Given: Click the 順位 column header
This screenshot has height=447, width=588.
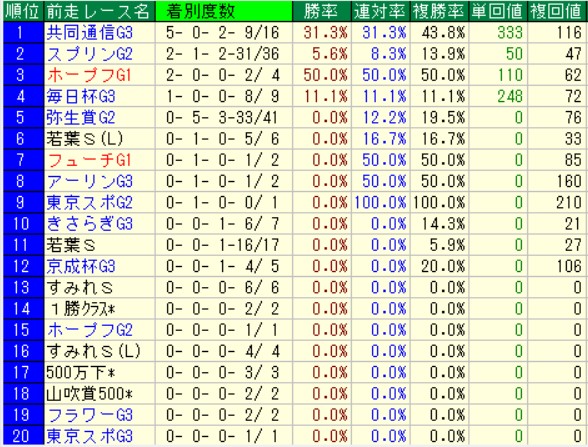Looking at the screenshot, I should coord(23,11).
